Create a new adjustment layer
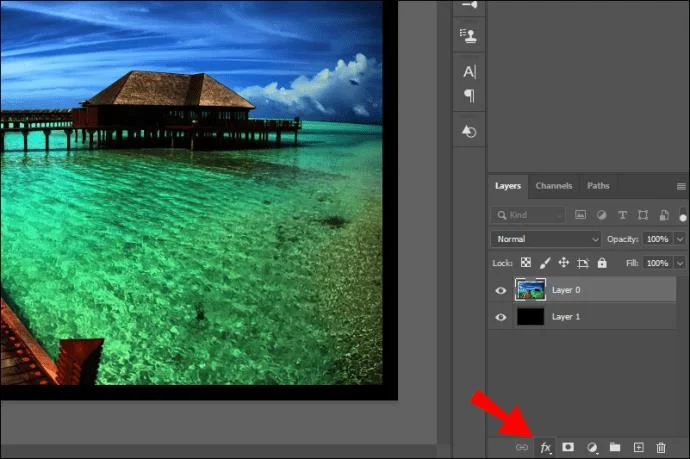Screen dimensions: 690x459 coord(591,447)
